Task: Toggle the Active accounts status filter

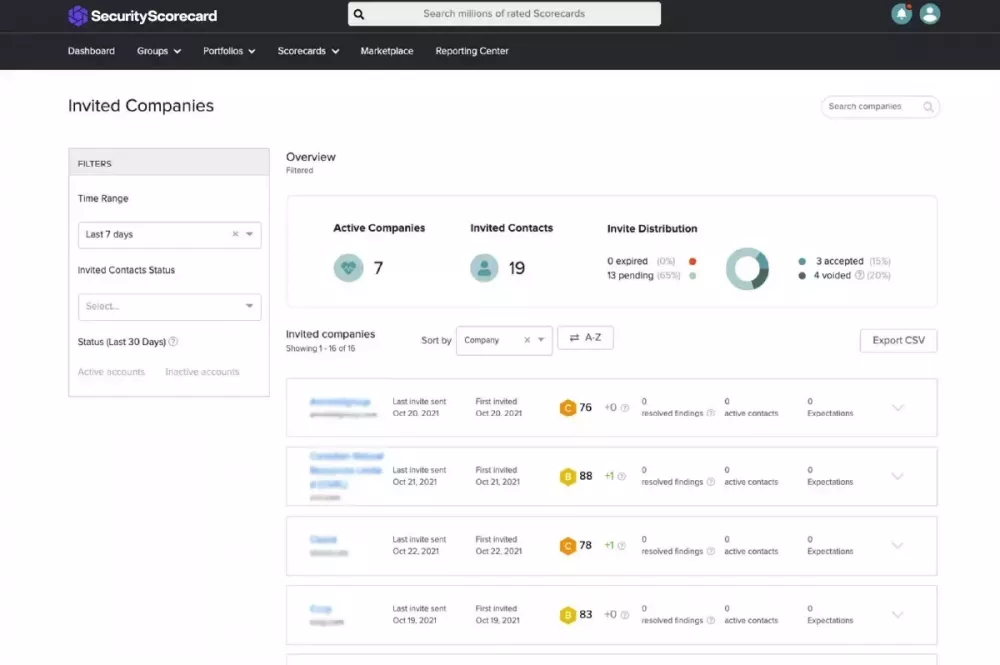Action: point(111,372)
